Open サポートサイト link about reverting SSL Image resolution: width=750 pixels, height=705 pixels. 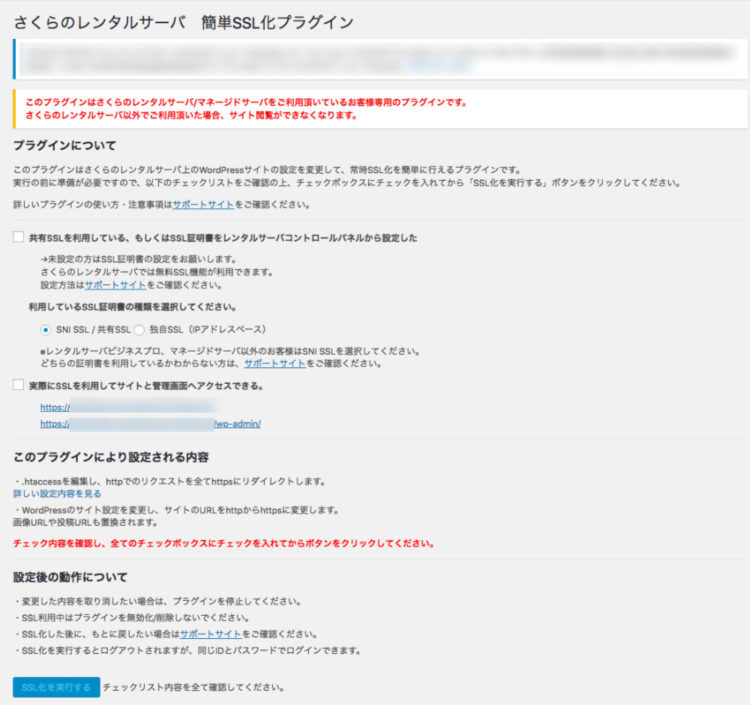click(210, 634)
